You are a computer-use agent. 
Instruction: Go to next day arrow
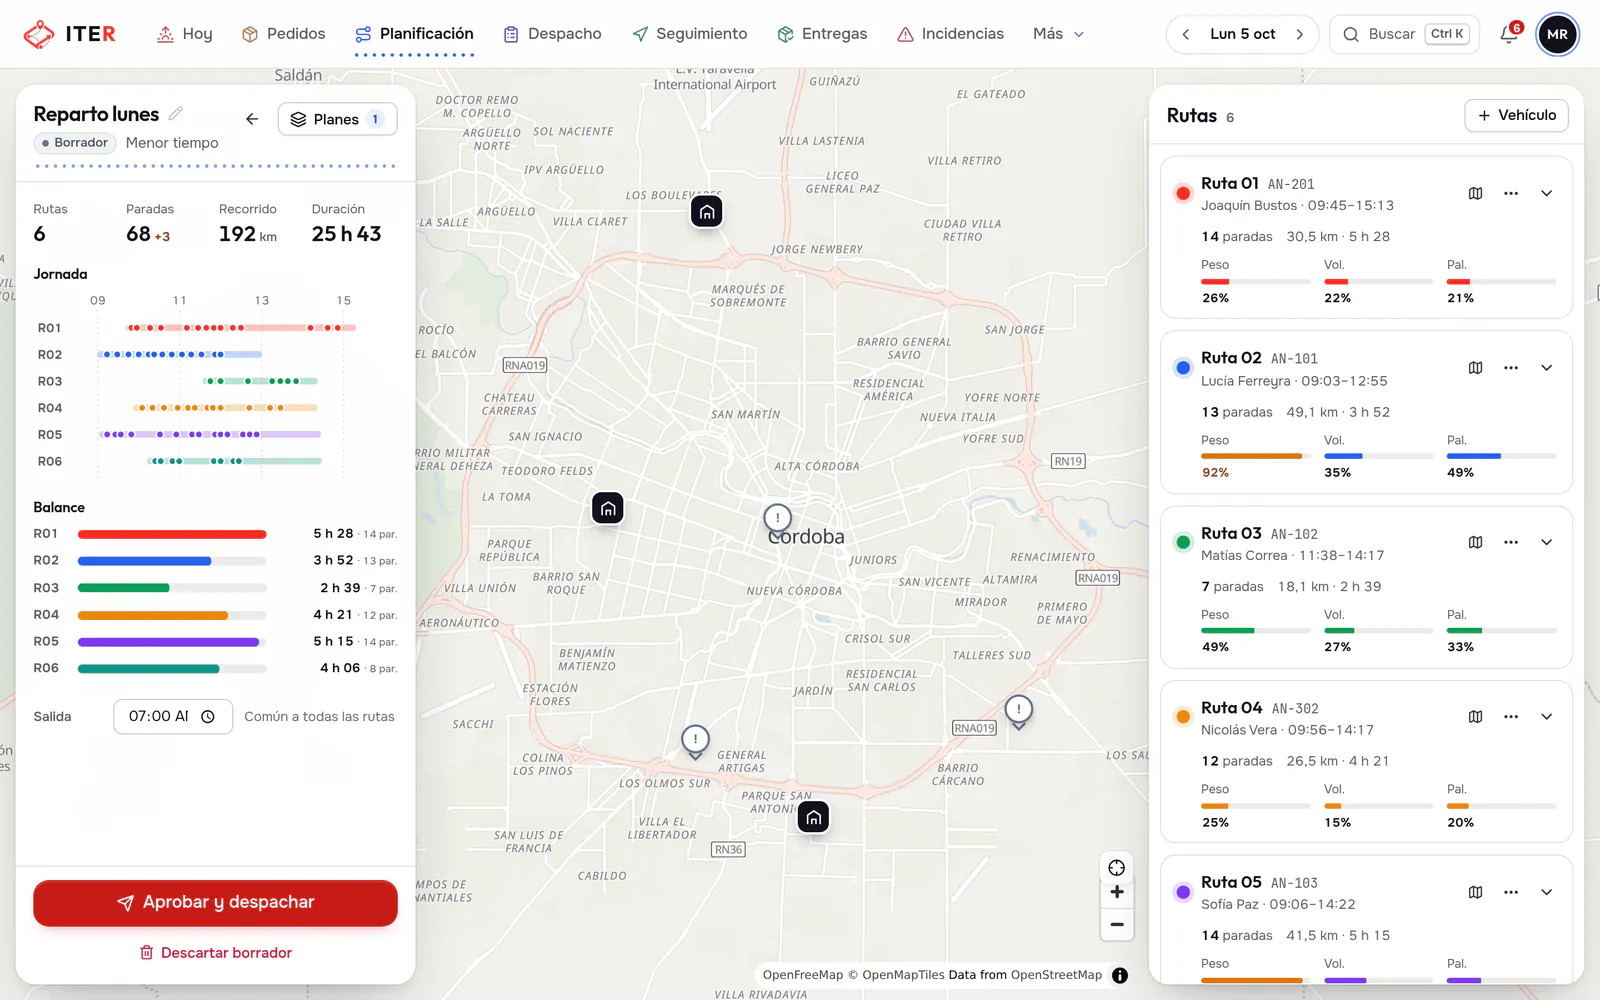point(1300,34)
